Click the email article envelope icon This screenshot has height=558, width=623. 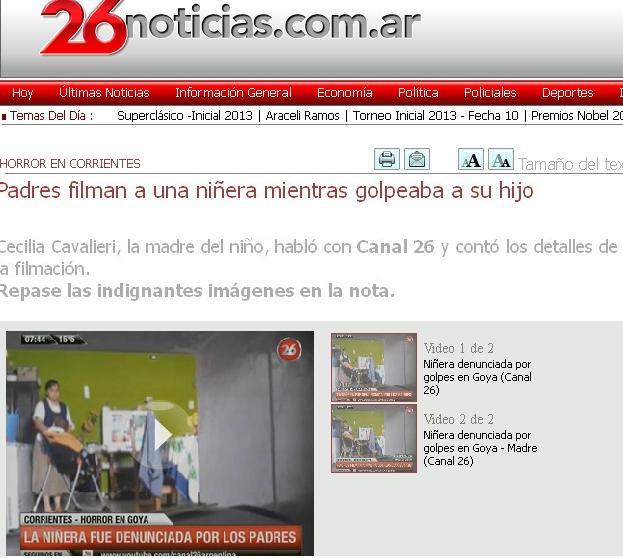(417, 159)
